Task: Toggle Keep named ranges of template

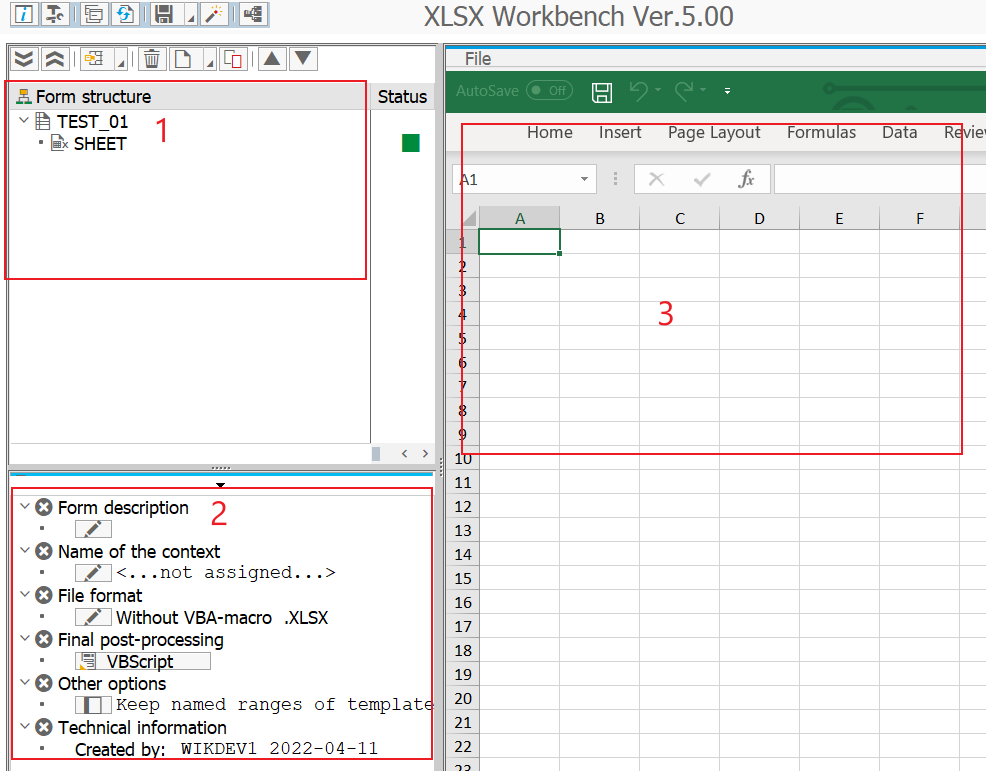Action: [x=93, y=705]
